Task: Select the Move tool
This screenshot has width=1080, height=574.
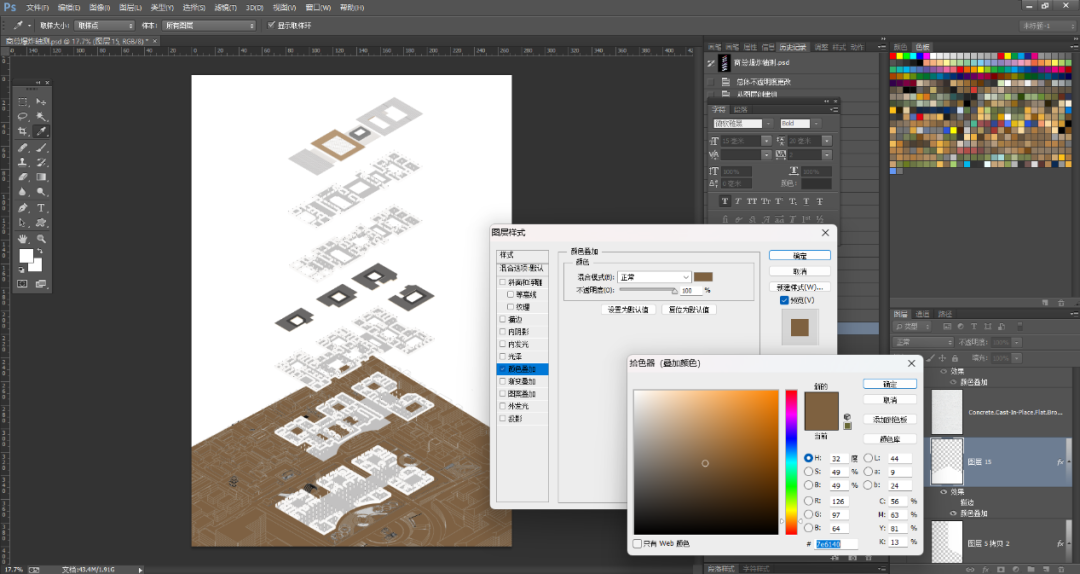Action: coord(41,101)
